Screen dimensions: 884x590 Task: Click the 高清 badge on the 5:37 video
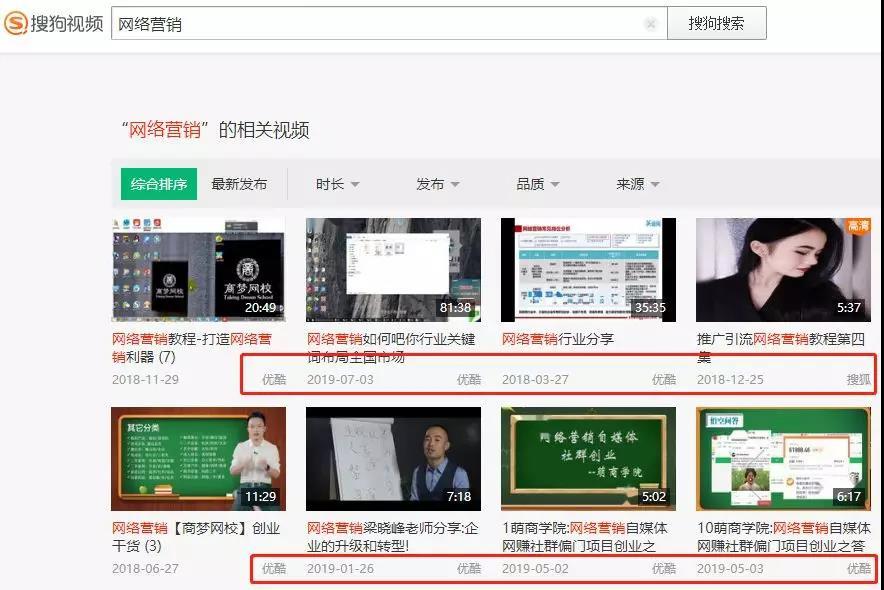859,226
